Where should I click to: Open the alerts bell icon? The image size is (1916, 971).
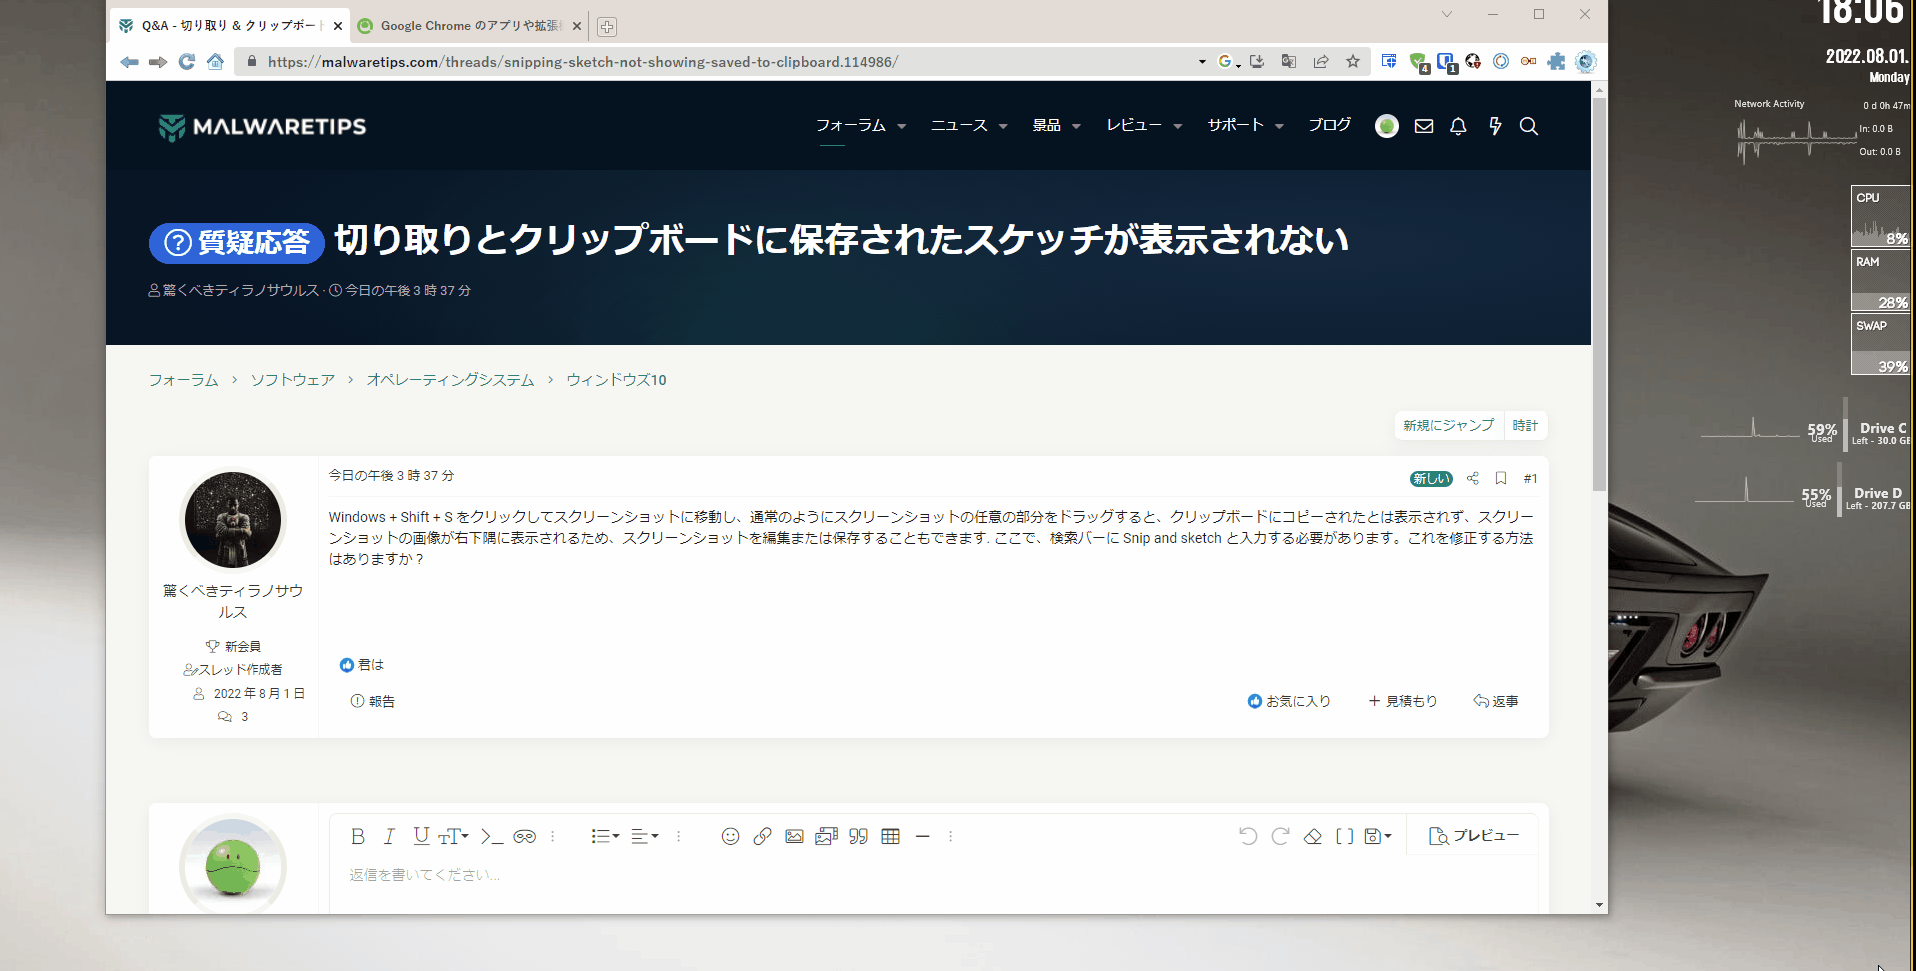1458,126
